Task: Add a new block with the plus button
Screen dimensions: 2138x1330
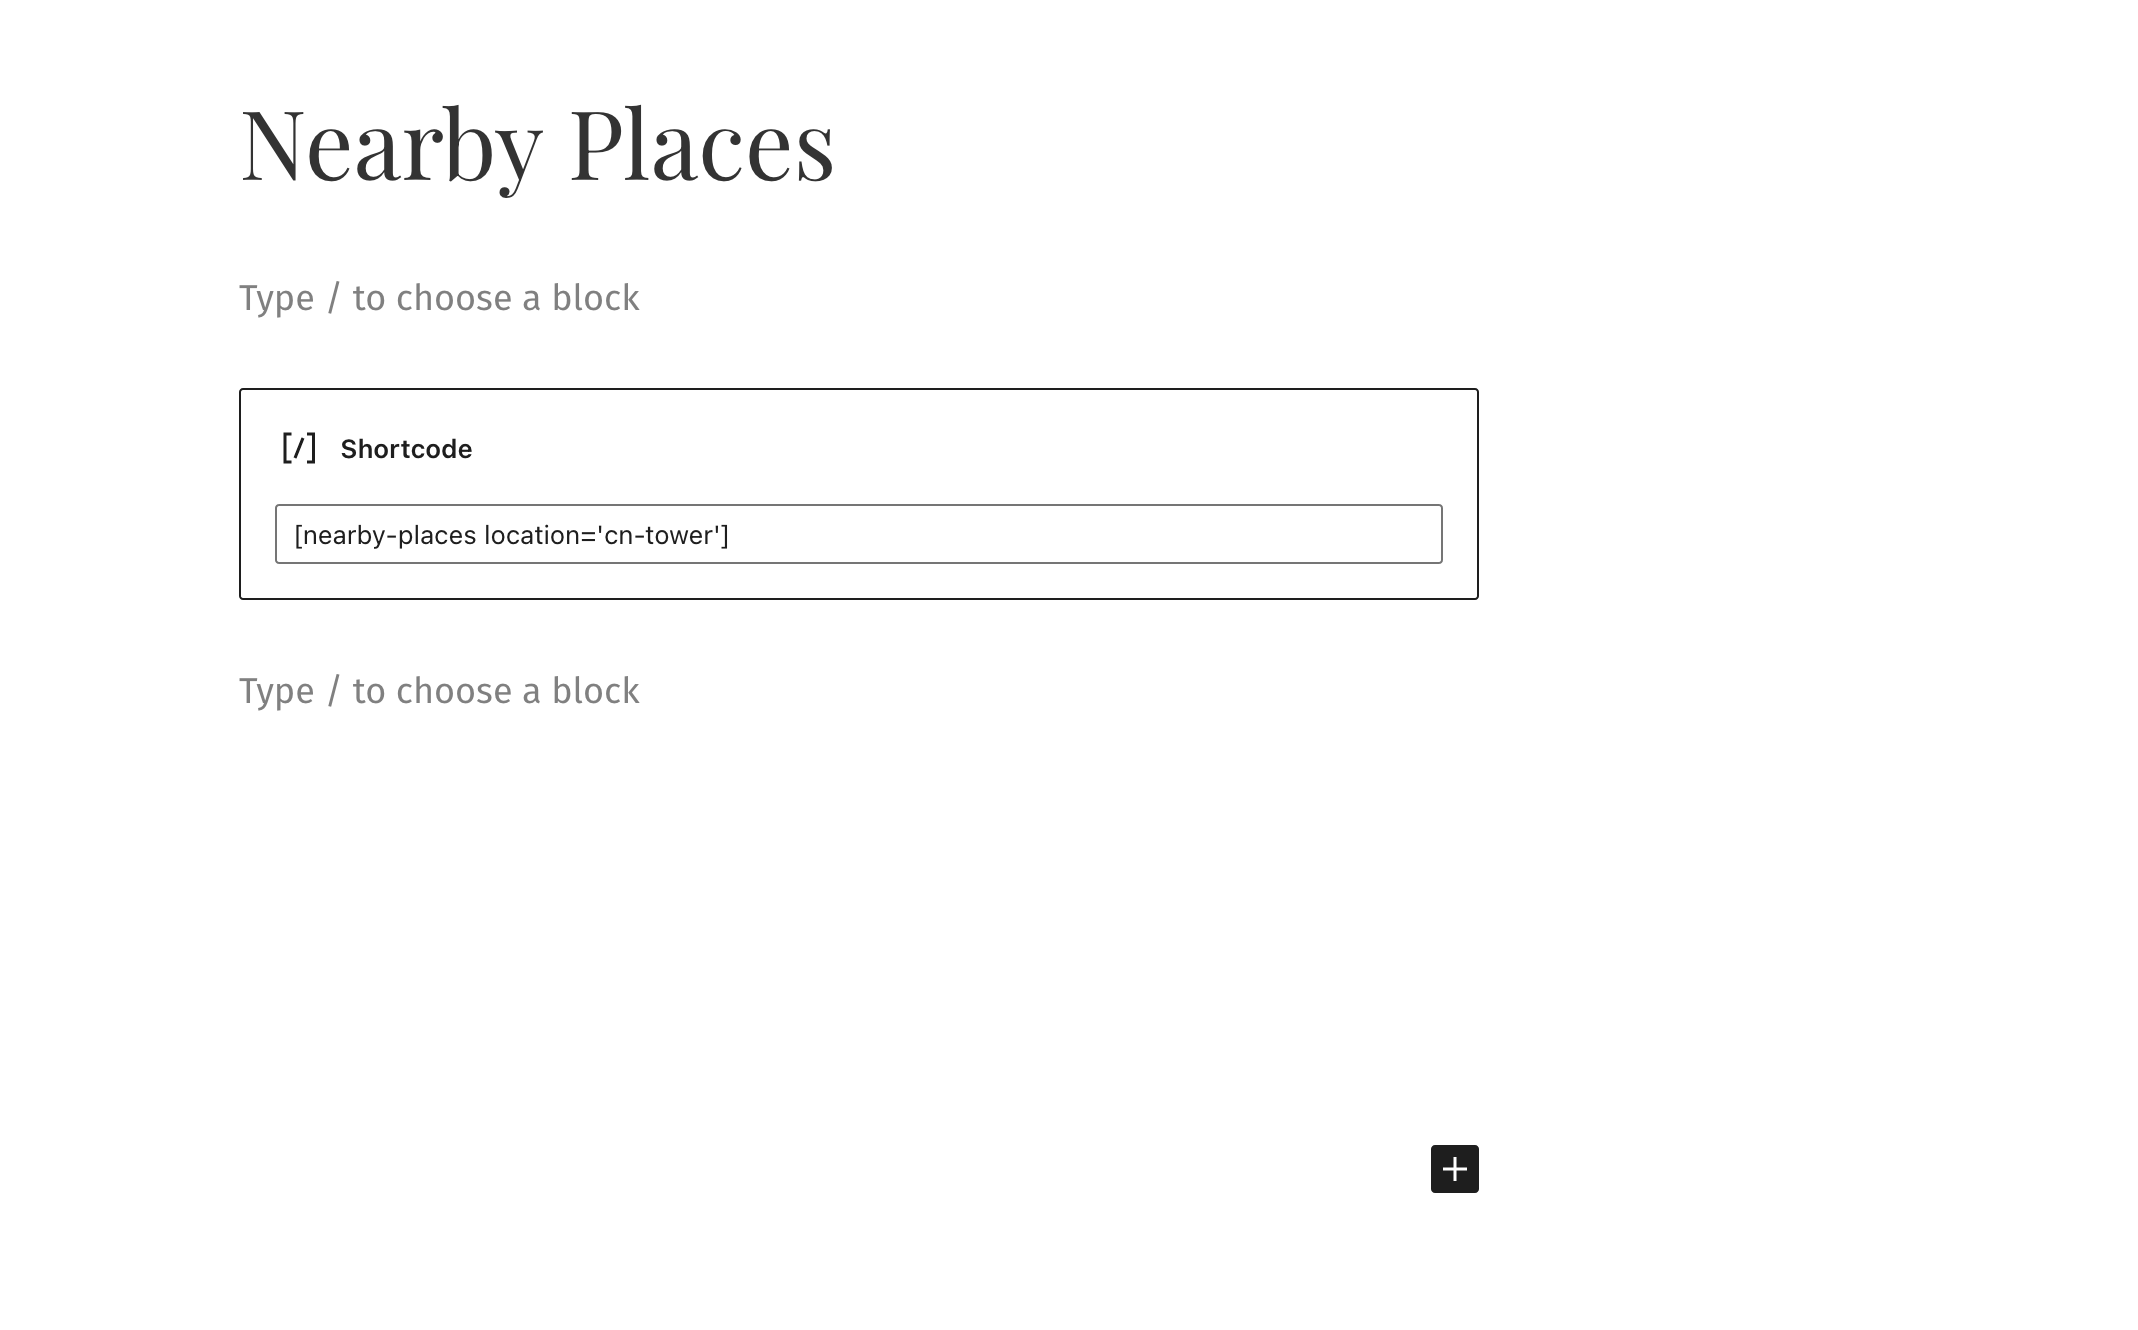Action: [x=1454, y=1168]
